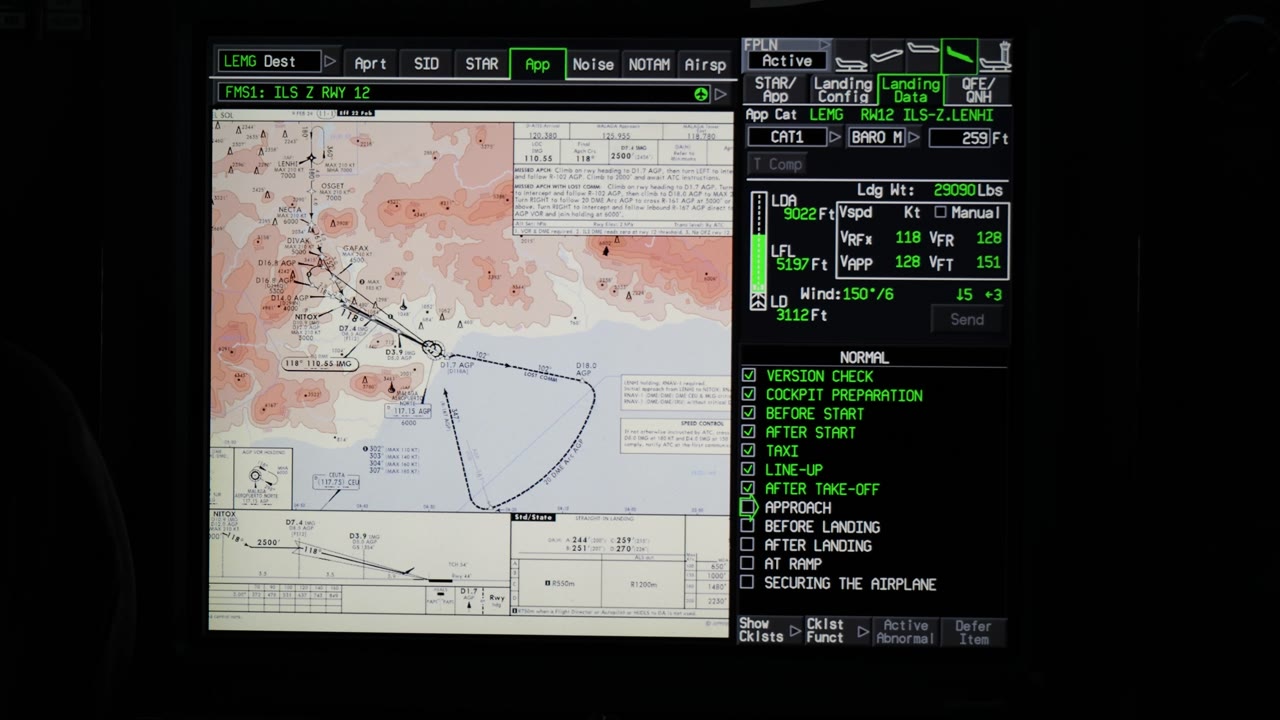Switch to the NOTAM tab
The height and width of the screenshot is (720, 1280).
click(649, 64)
